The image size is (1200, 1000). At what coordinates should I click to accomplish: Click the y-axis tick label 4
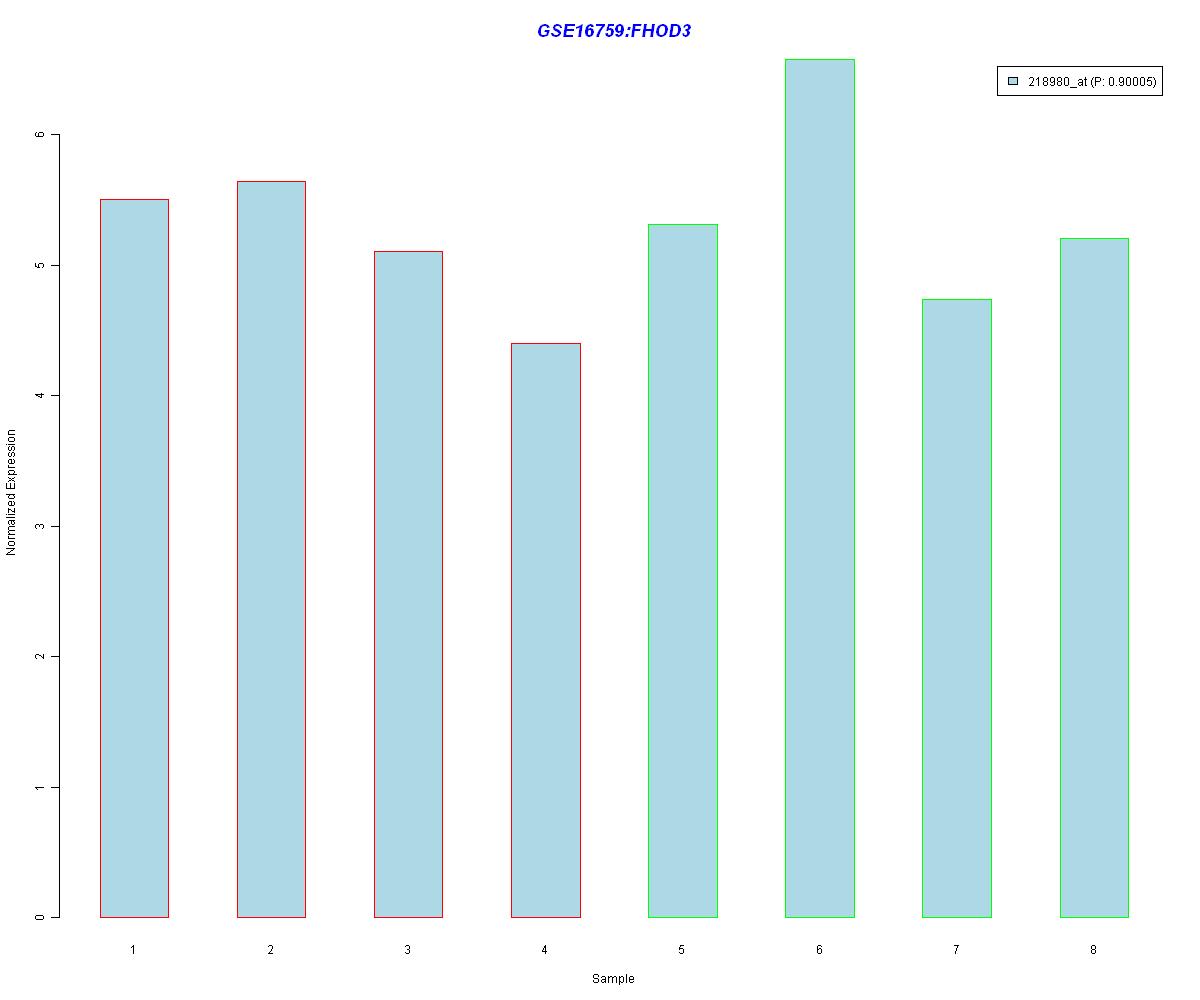click(x=41, y=396)
